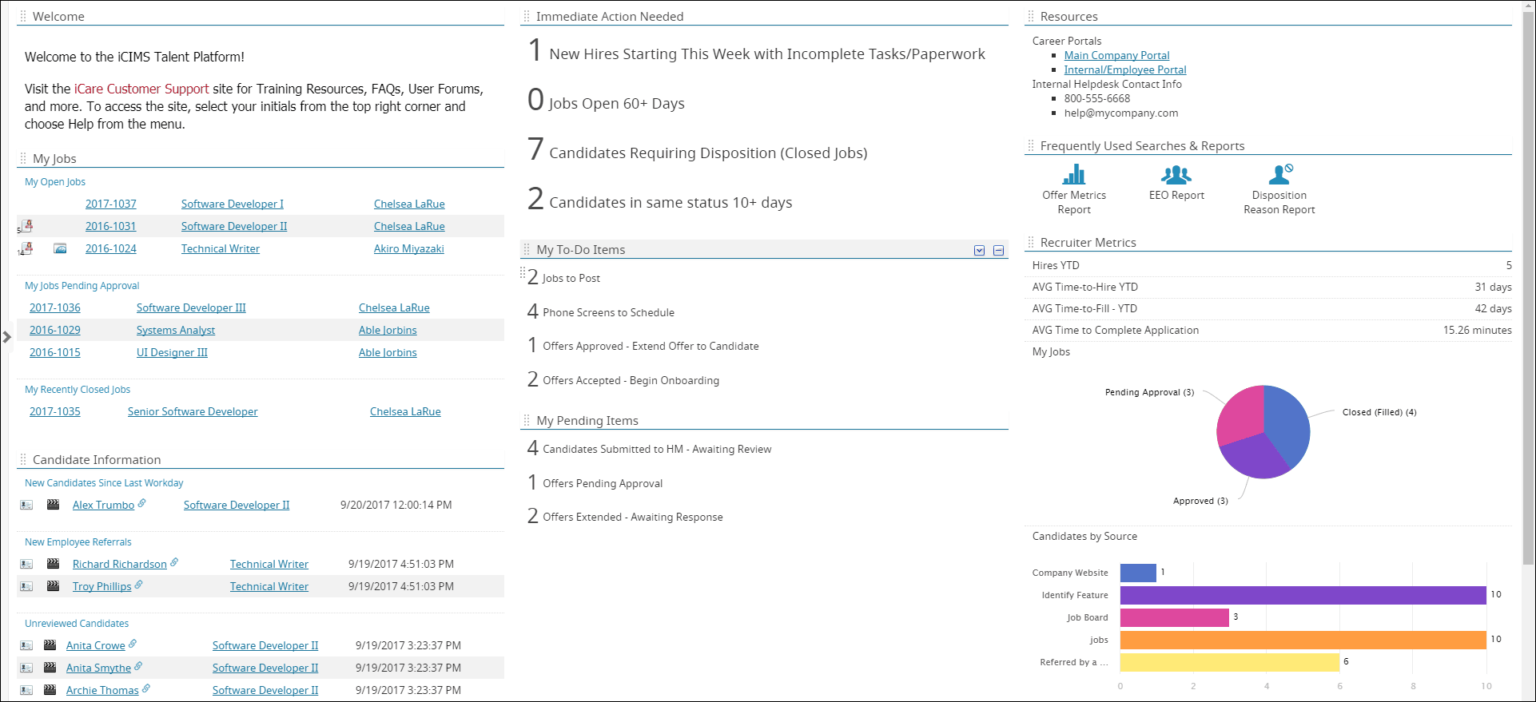Click the video icon next to Alex Trumbo
The width and height of the screenshot is (1536, 702).
[x=52, y=504]
